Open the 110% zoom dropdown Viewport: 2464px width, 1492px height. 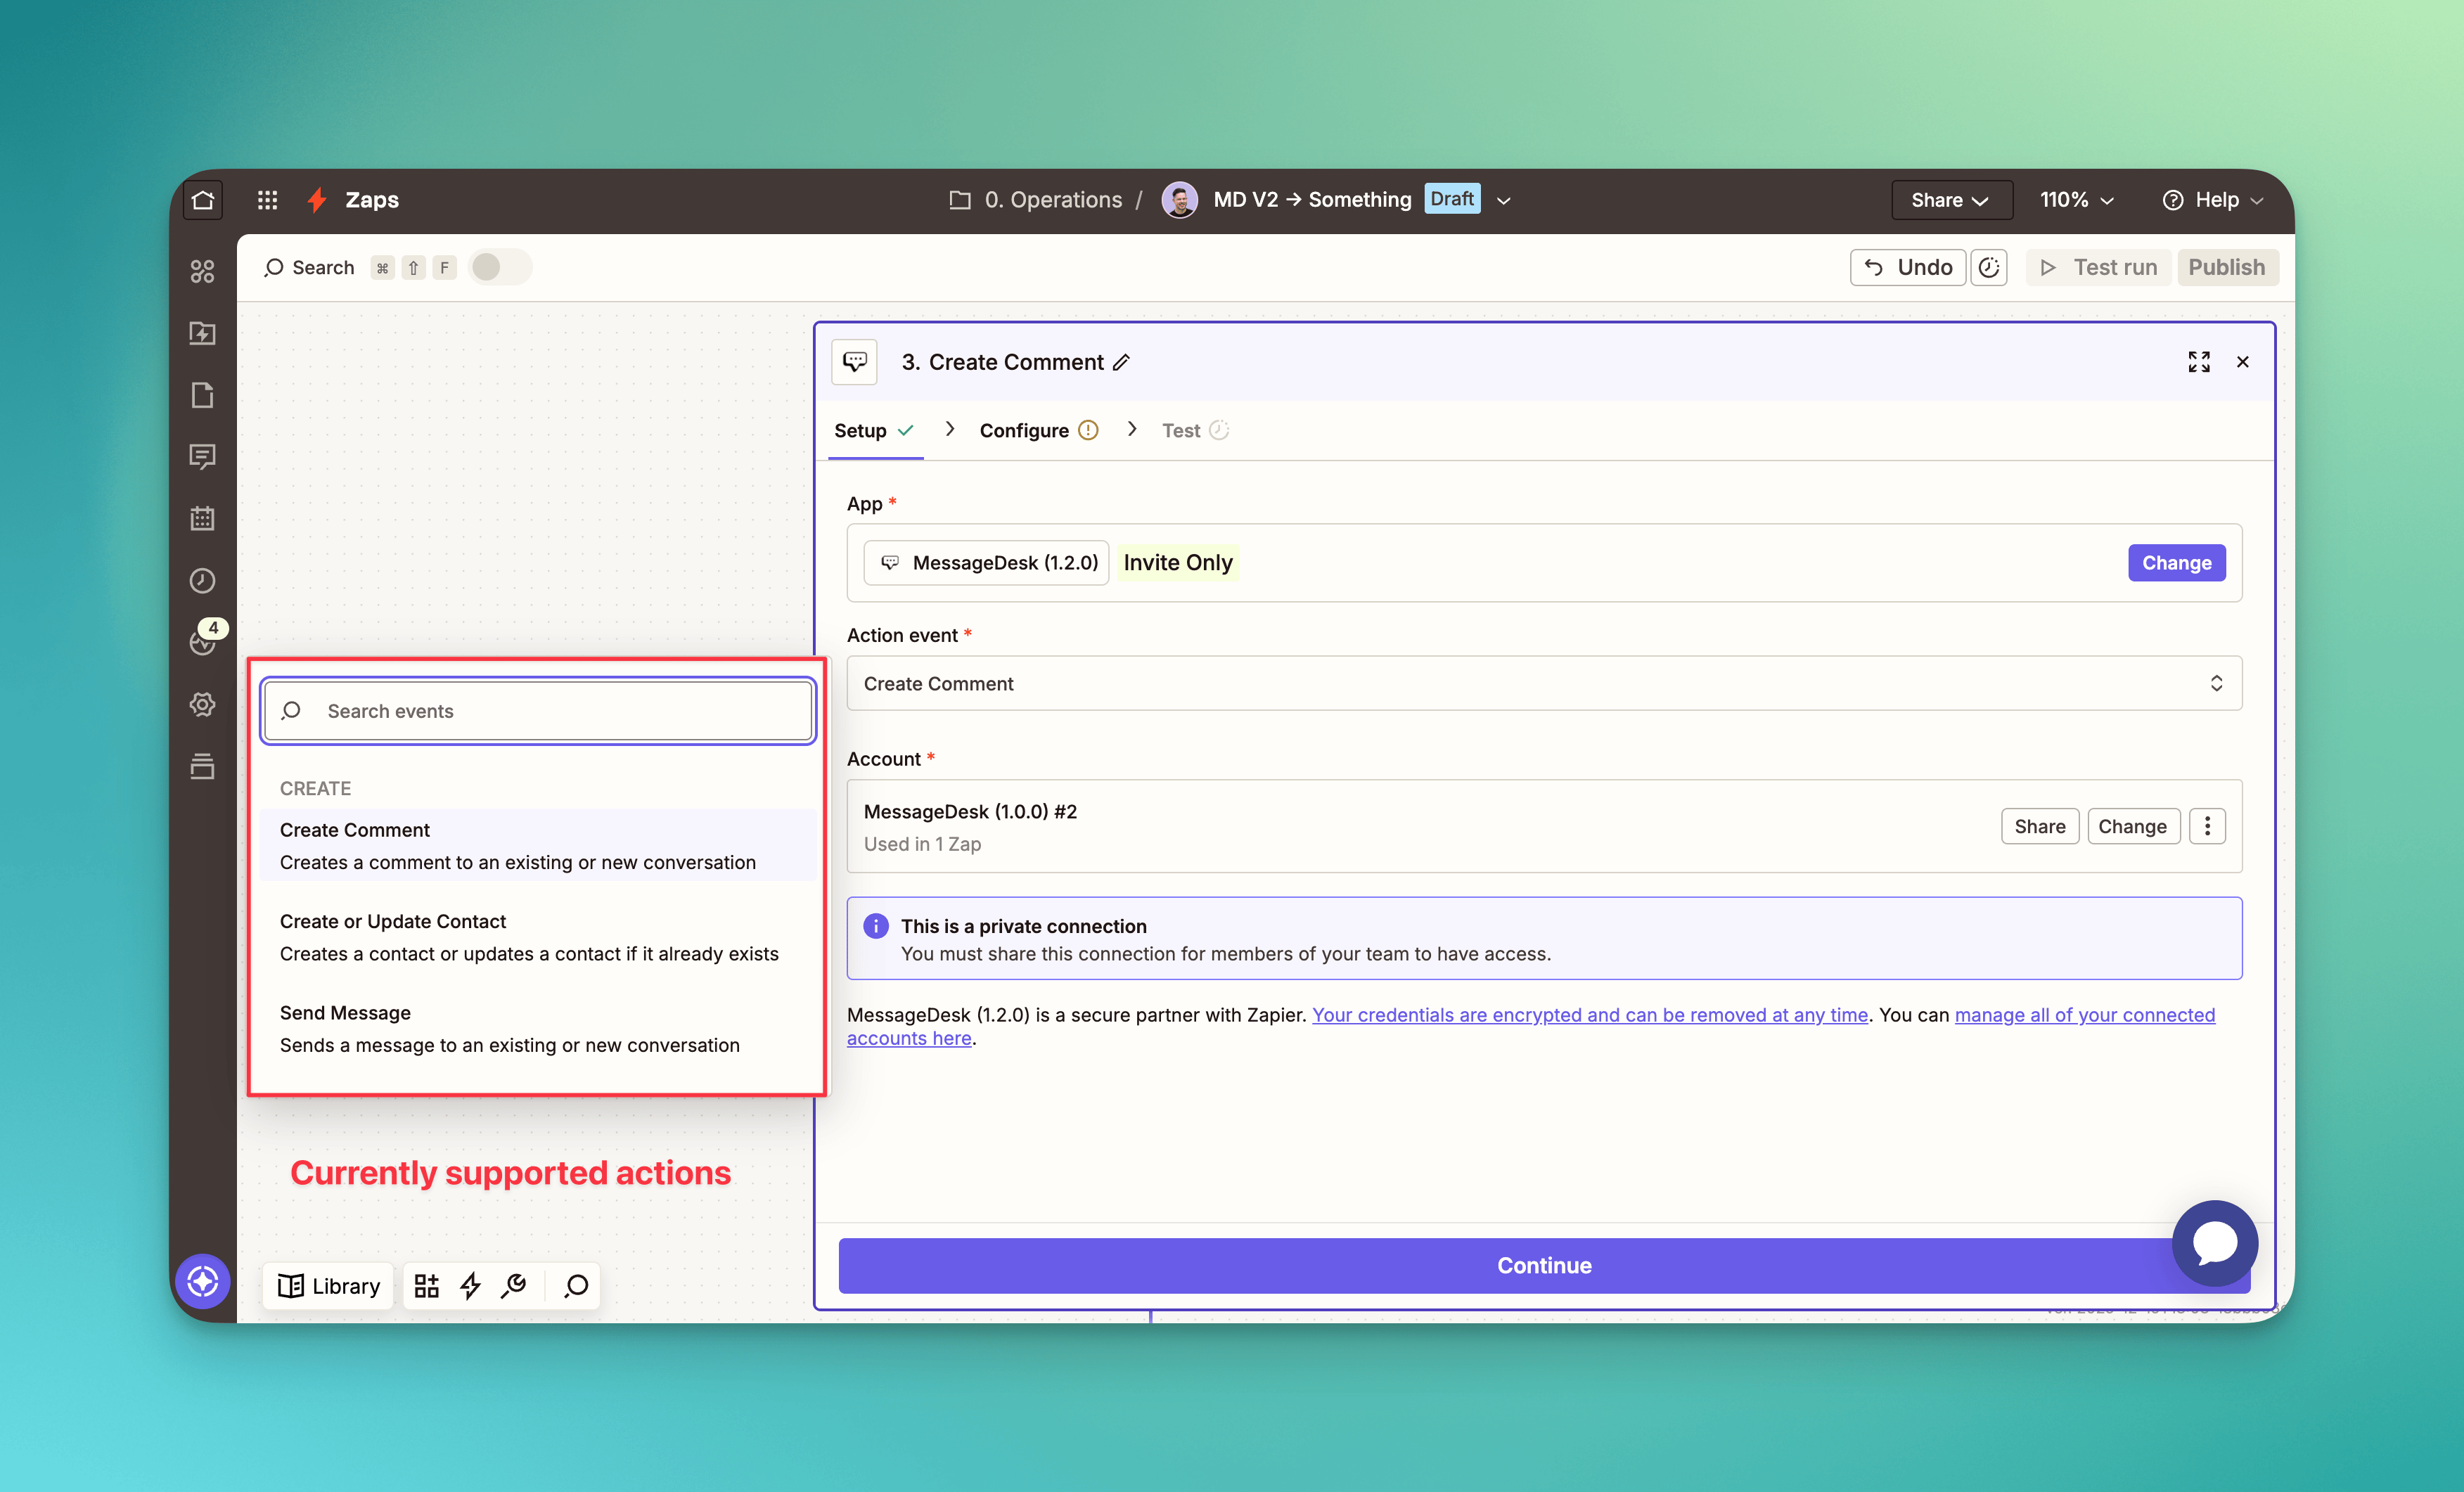2077,200
